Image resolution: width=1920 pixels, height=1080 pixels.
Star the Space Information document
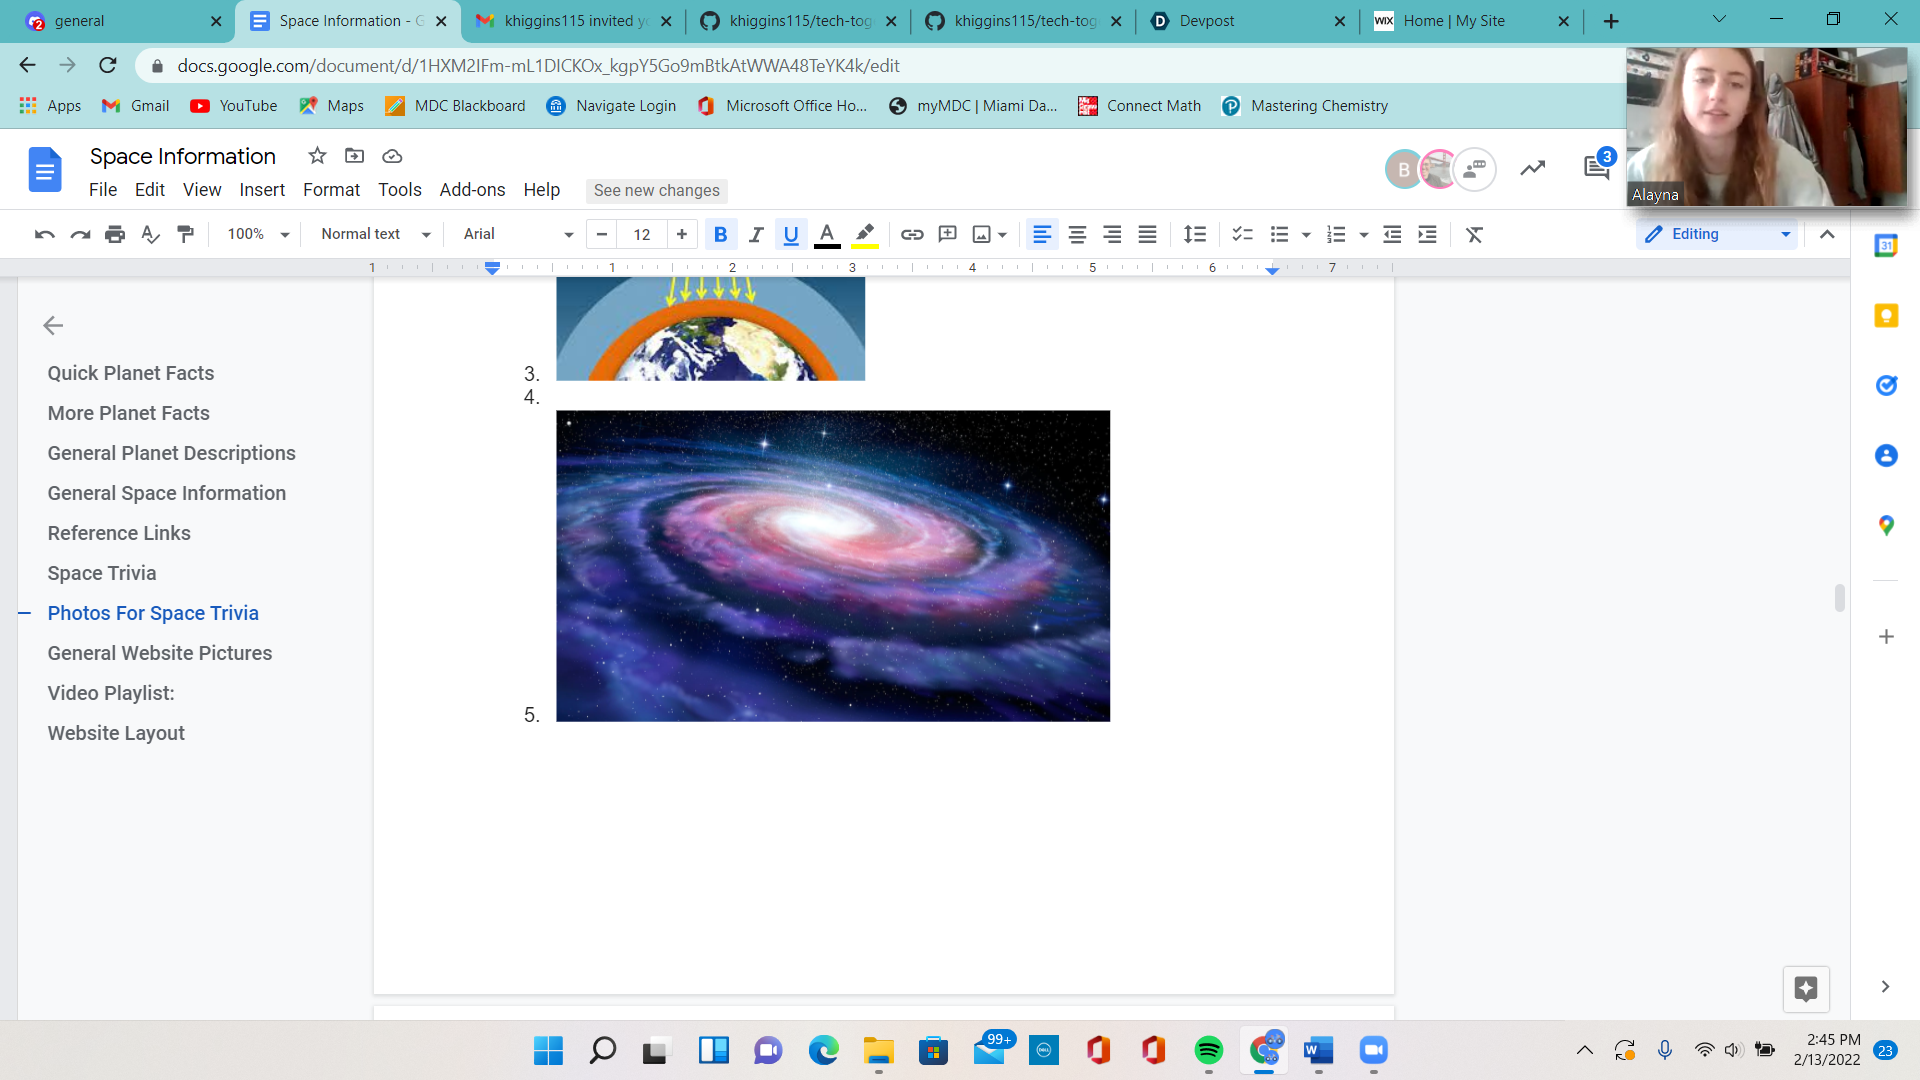(x=317, y=156)
